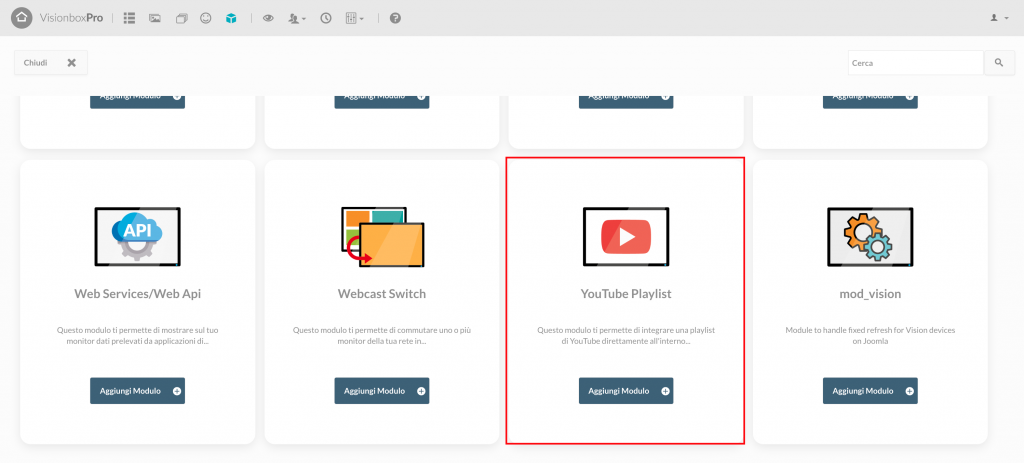Click the Web Services API cloud thumbnail
The height and width of the screenshot is (463, 1024).
pos(137,236)
